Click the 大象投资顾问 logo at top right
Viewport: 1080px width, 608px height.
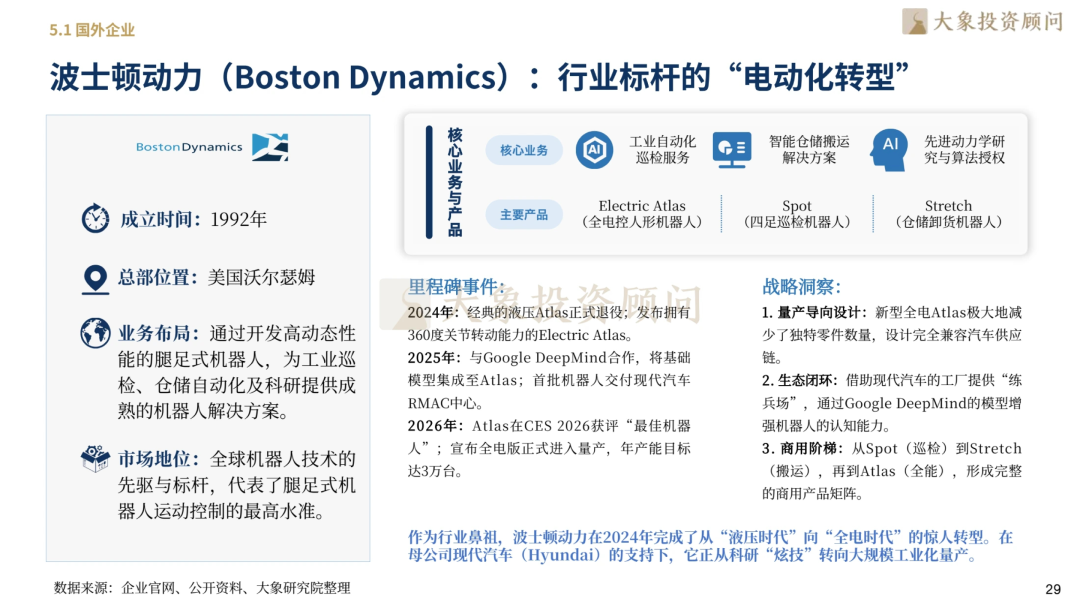pyautogui.click(x=983, y=21)
